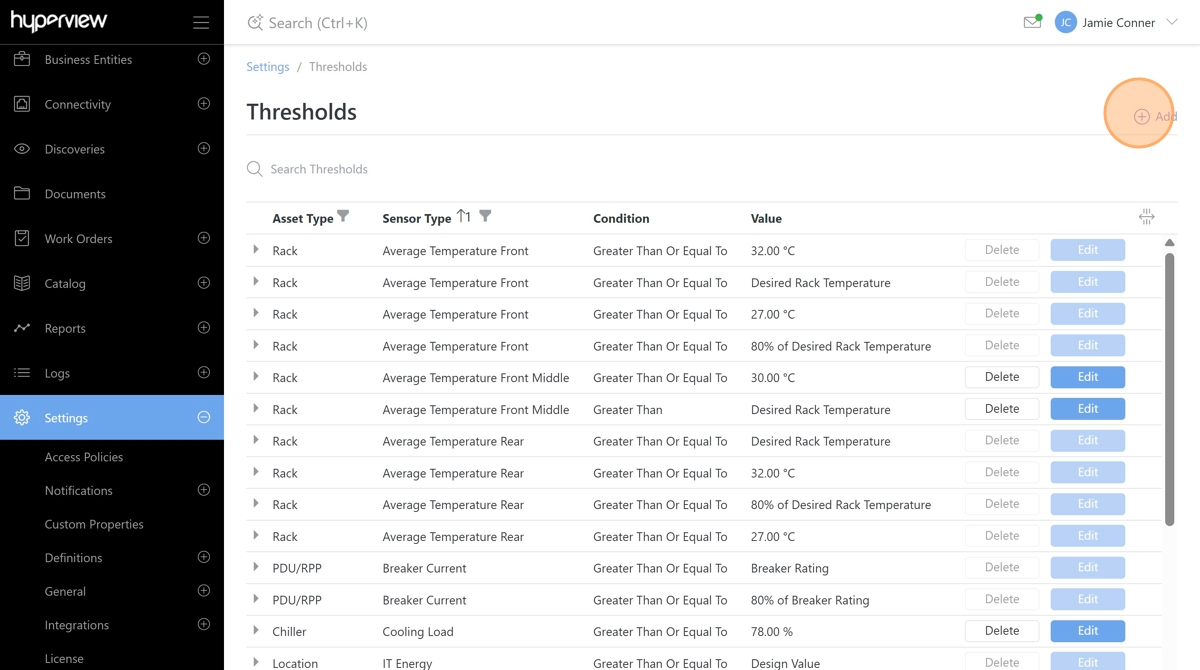Screen dimensions: 1200x670
Task: Expand the Chiller Cooling Load row
Action: click(256, 631)
